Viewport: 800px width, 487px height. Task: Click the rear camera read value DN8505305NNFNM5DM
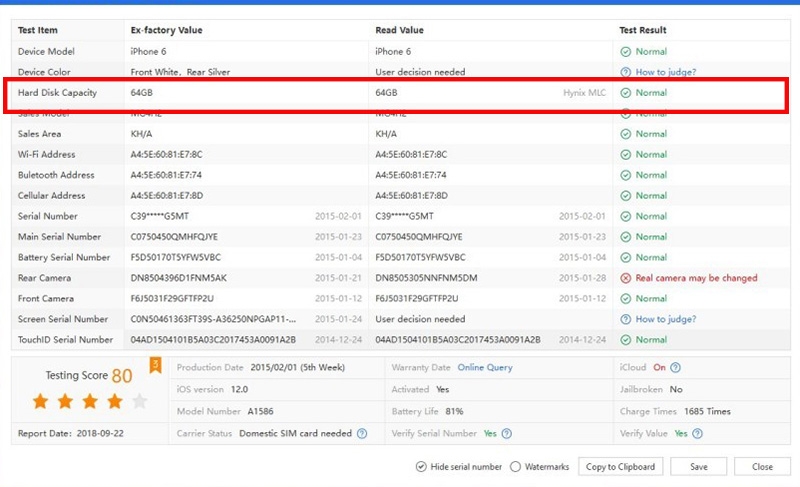[x=427, y=278]
